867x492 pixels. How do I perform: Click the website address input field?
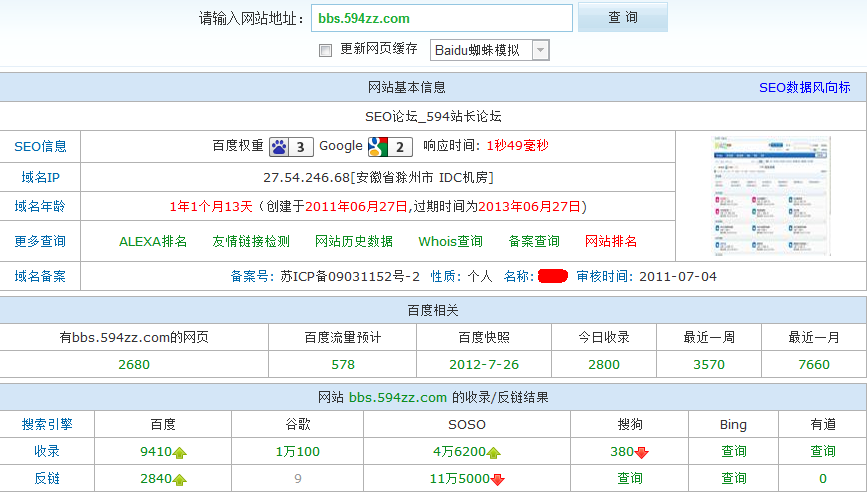(x=442, y=18)
